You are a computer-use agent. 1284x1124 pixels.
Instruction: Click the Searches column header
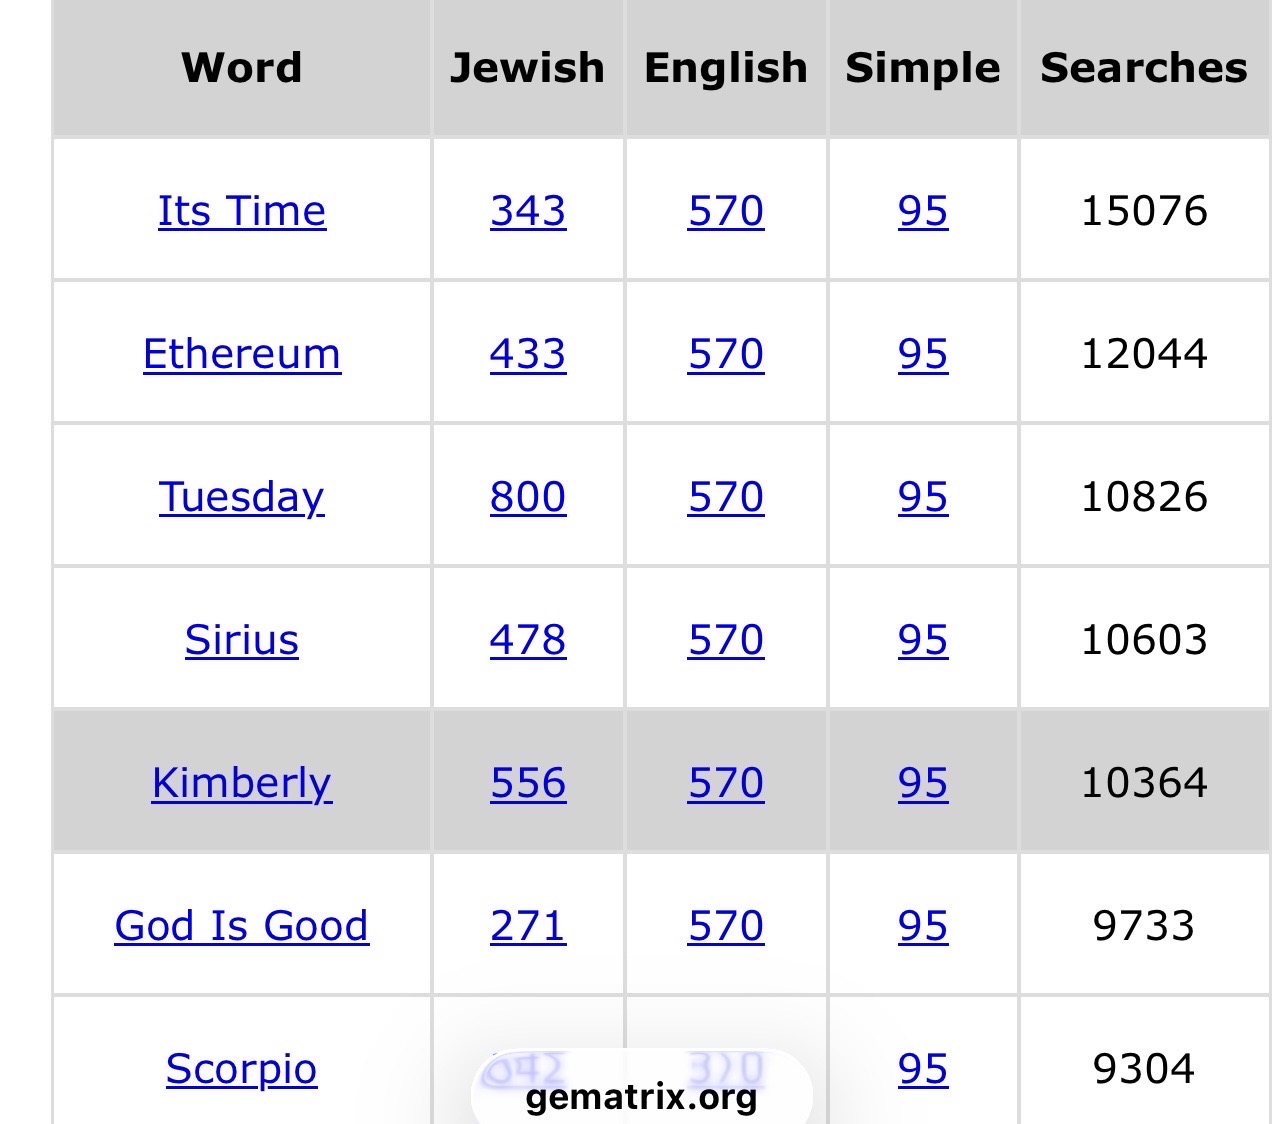coord(1144,68)
